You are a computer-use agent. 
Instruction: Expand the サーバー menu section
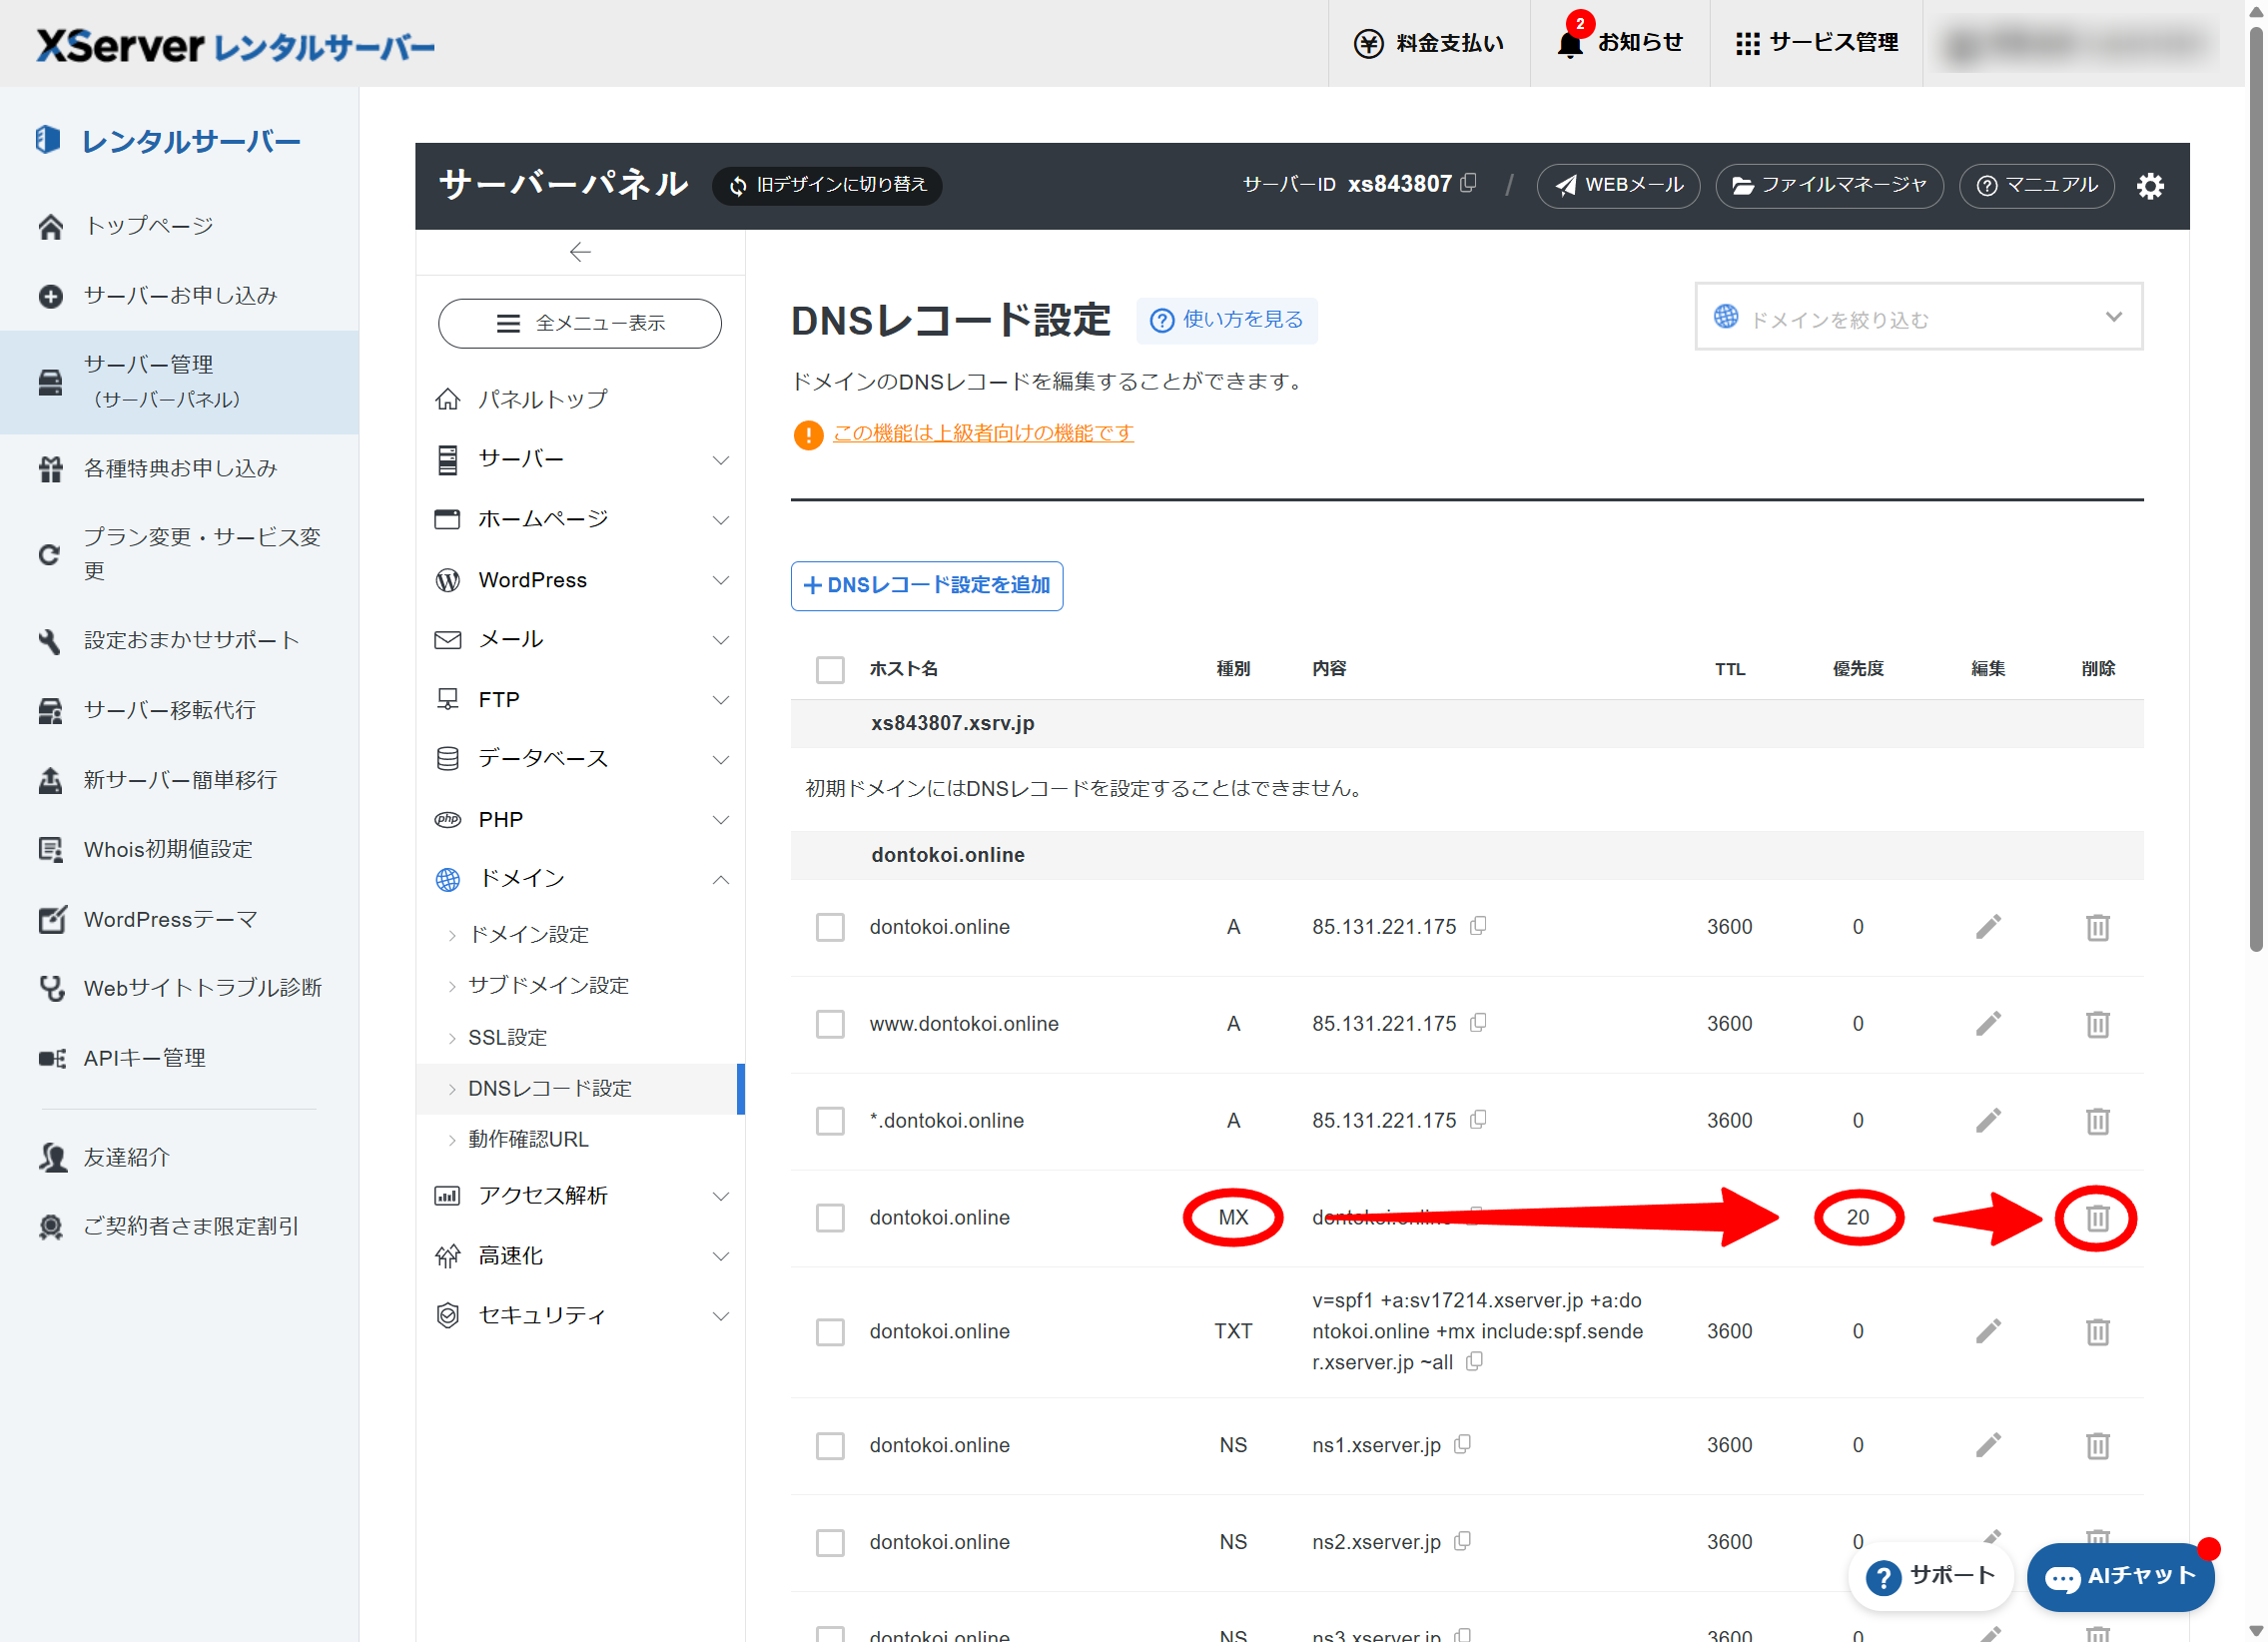581,459
